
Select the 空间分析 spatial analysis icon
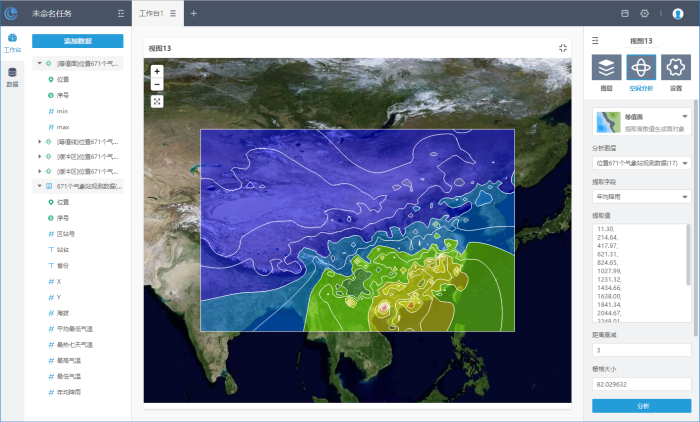(x=641, y=69)
